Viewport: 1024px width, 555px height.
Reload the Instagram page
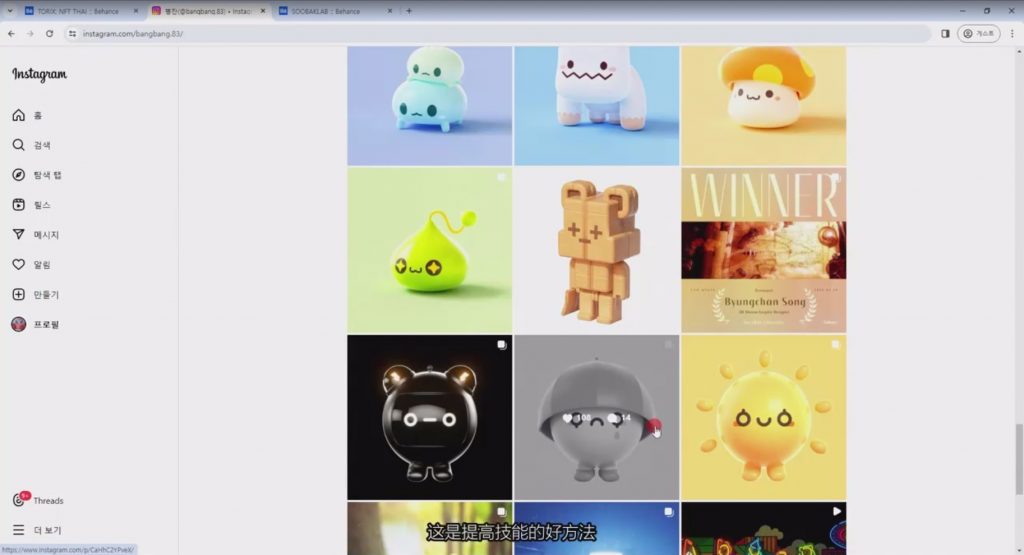point(50,33)
